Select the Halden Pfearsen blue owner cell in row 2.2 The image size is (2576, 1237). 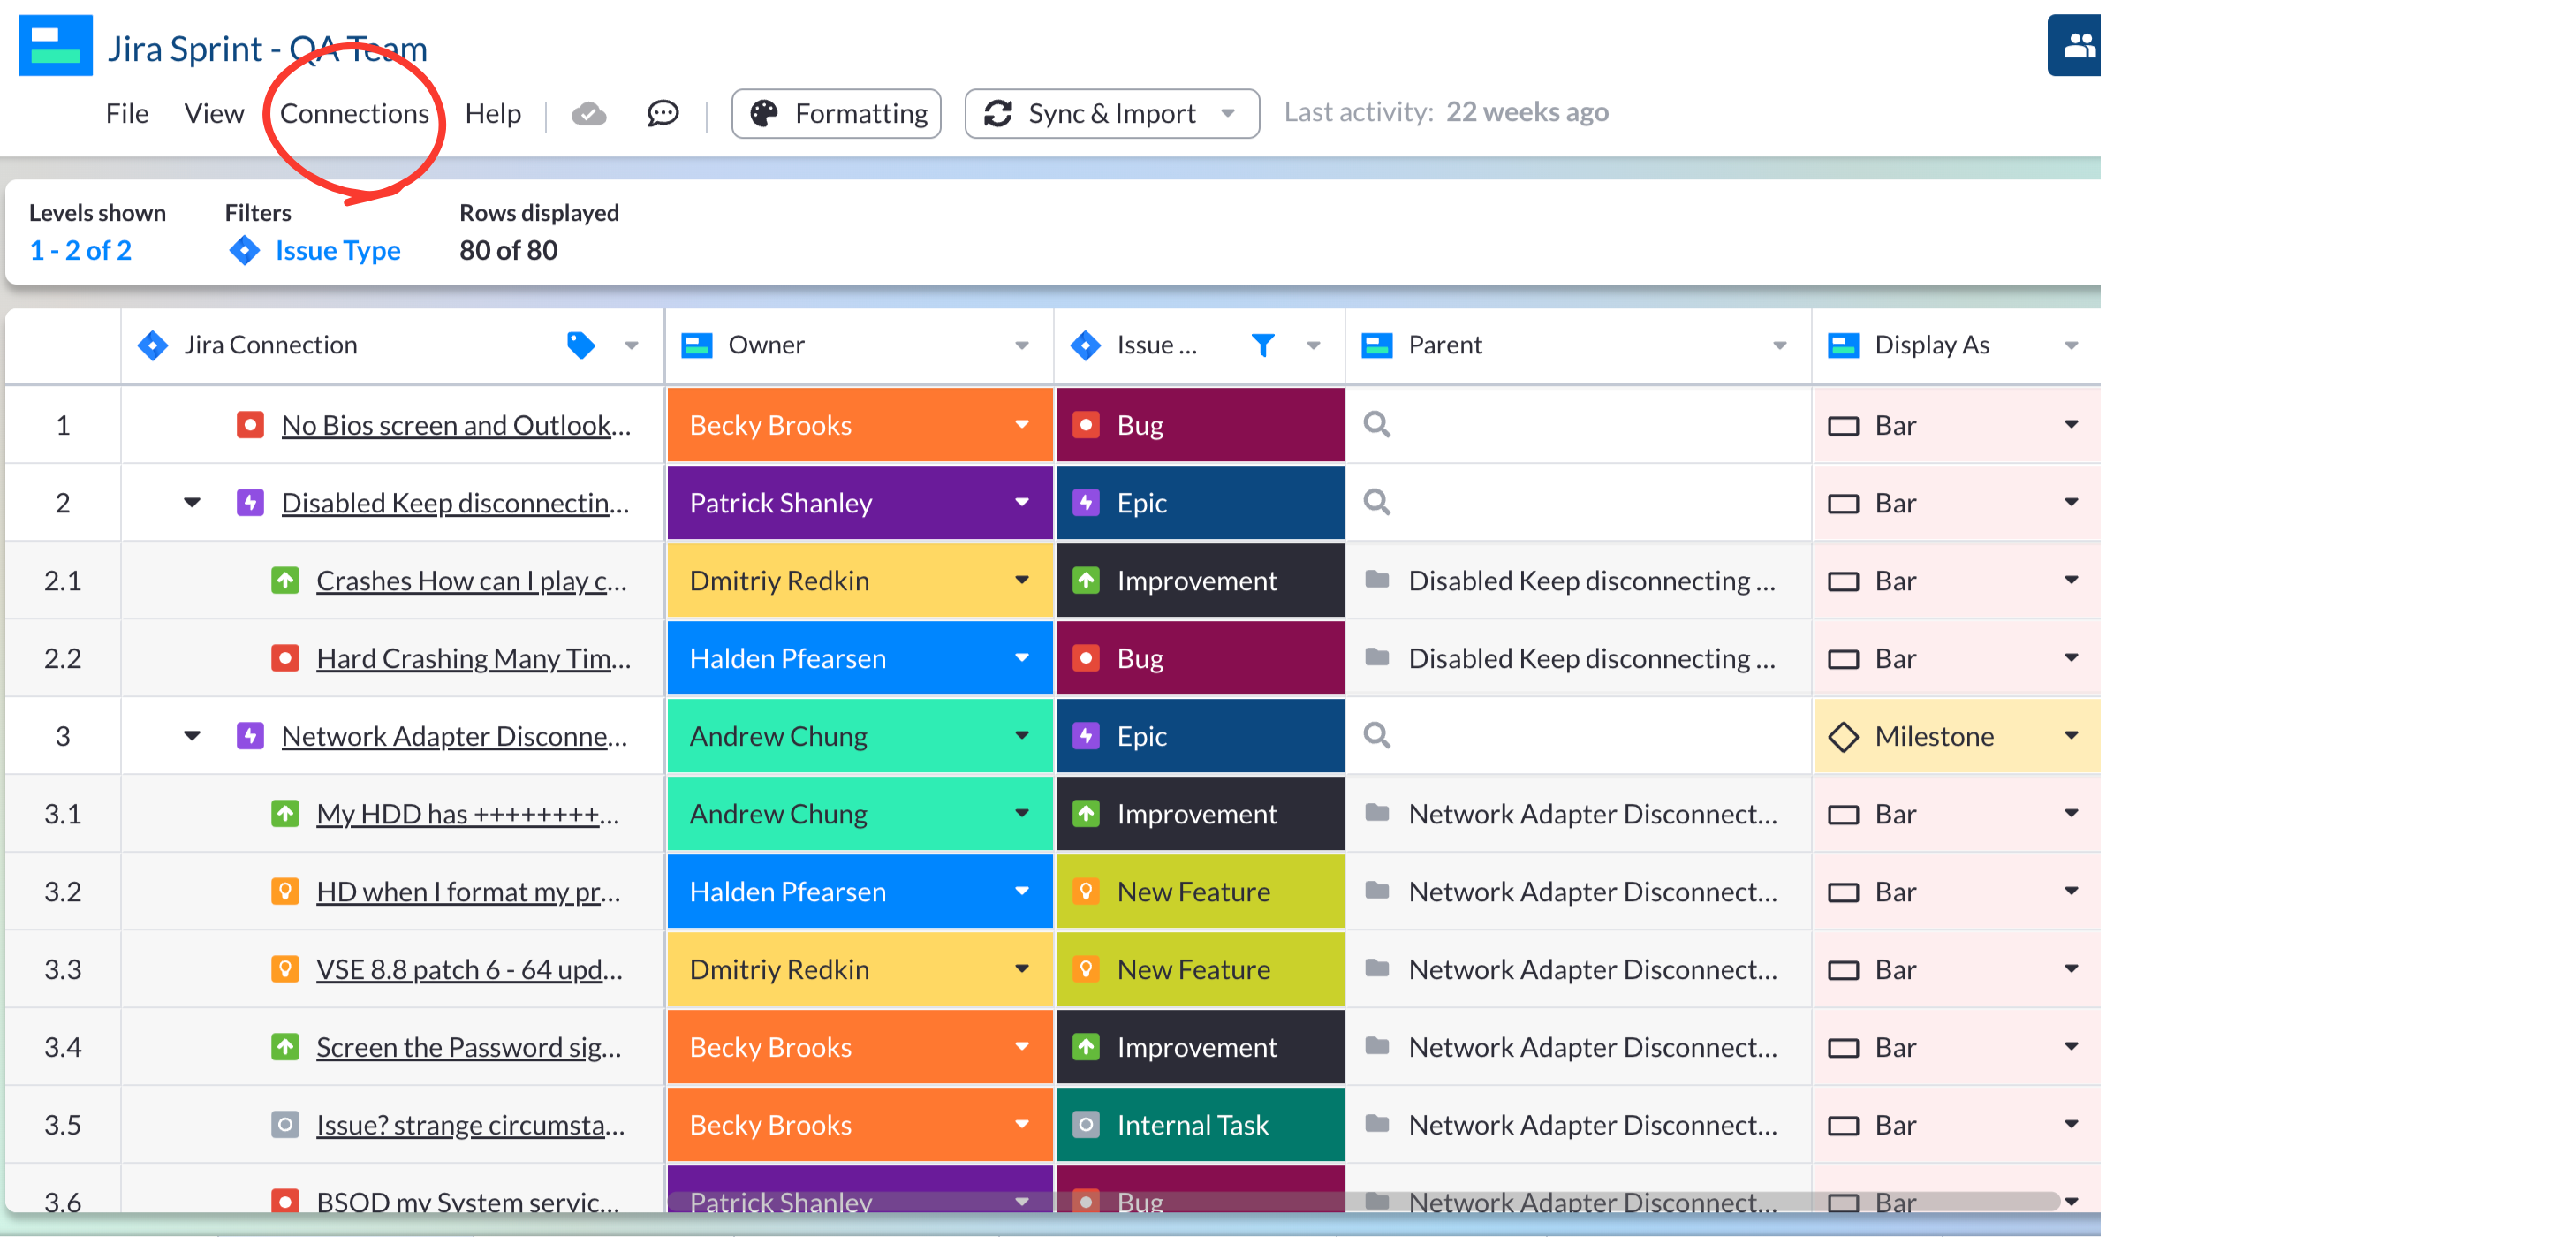[x=860, y=658]
